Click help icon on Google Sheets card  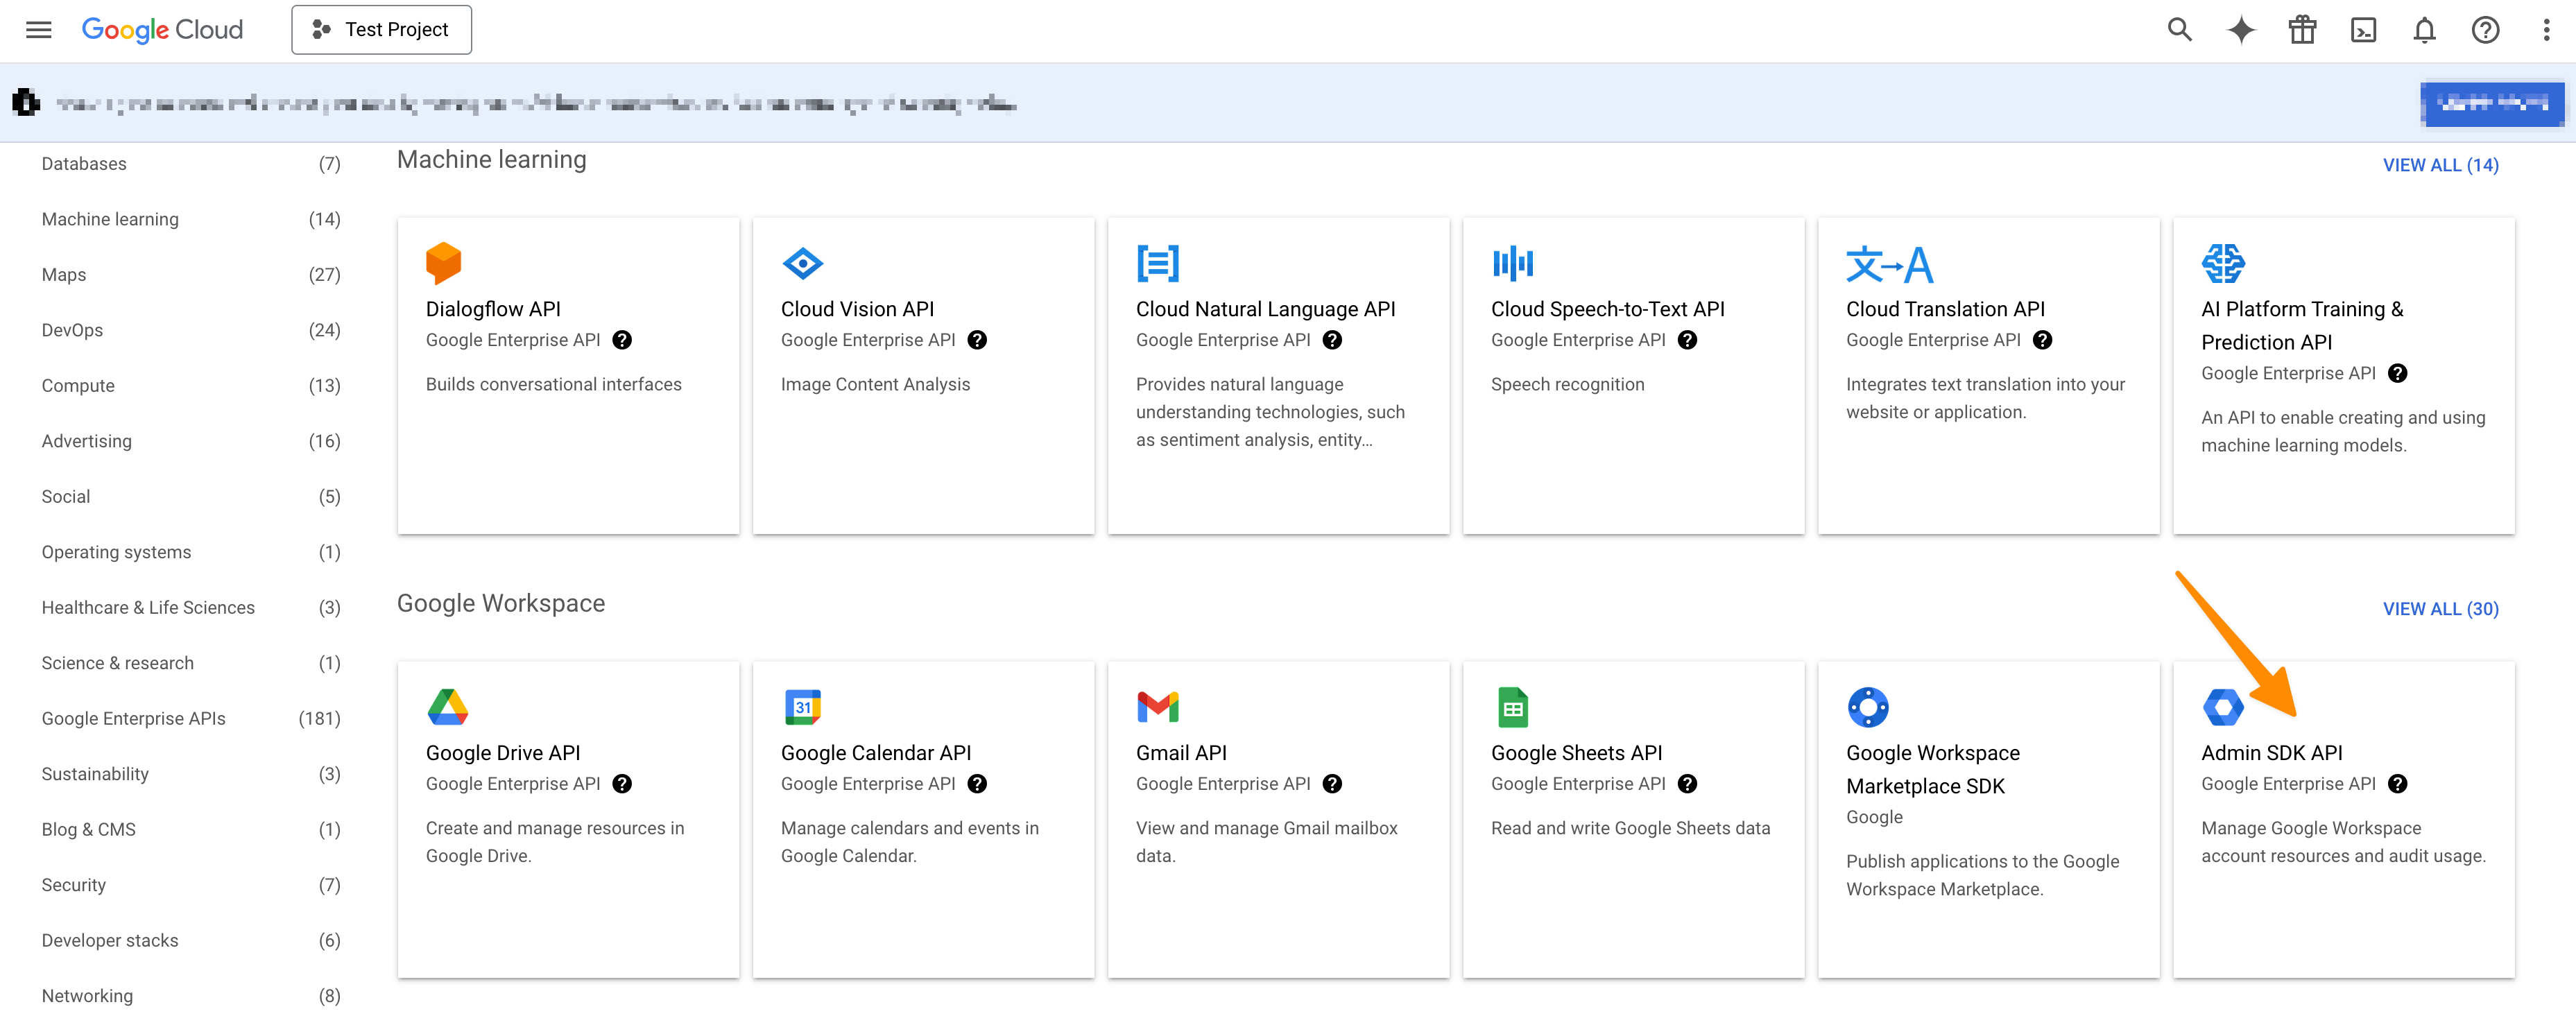coord(1687,784)
